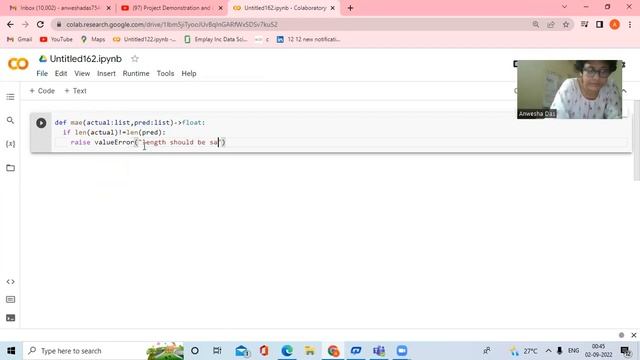Click the notebook title Untitled162.ipynb
The height and width of the screenshot is (360, 640).
(86, 59)
